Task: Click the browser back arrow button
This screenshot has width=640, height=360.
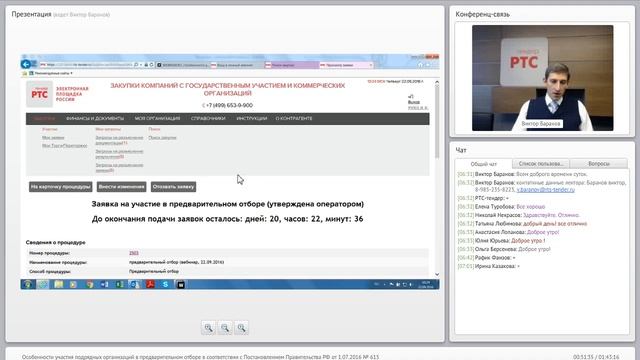Action: tap(26, 64)
